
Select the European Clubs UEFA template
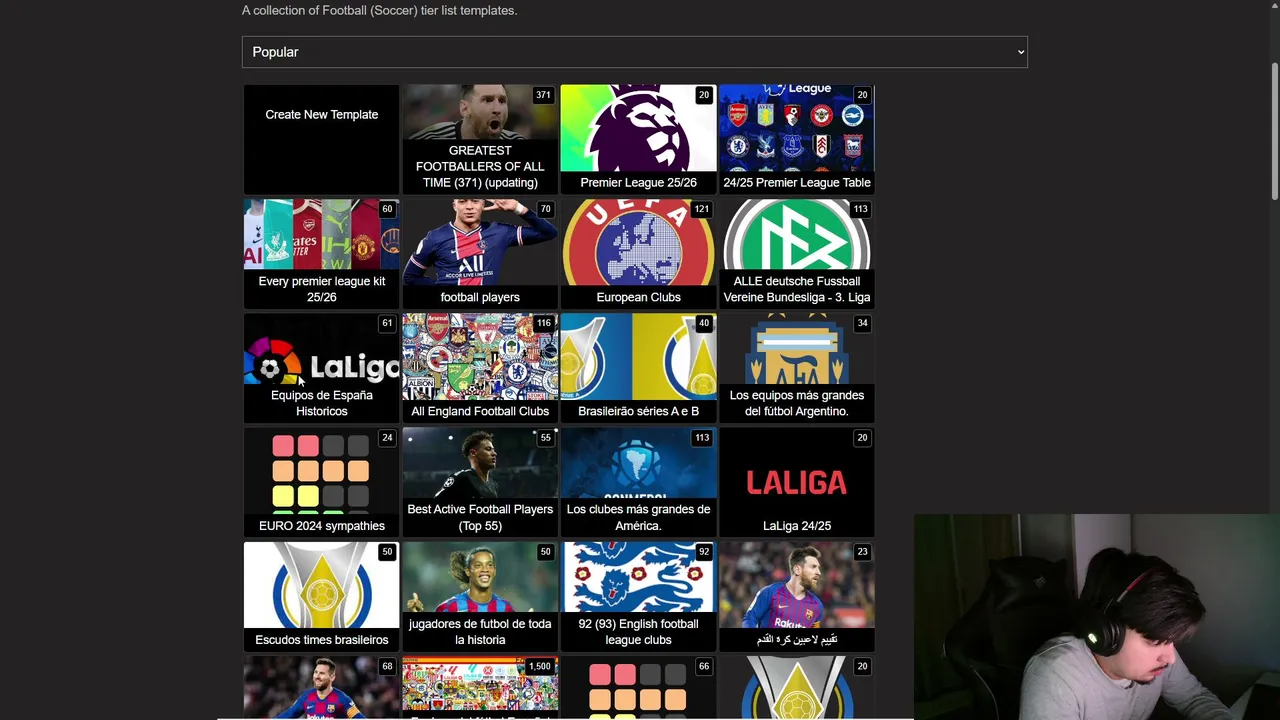(x=638, y=254)
